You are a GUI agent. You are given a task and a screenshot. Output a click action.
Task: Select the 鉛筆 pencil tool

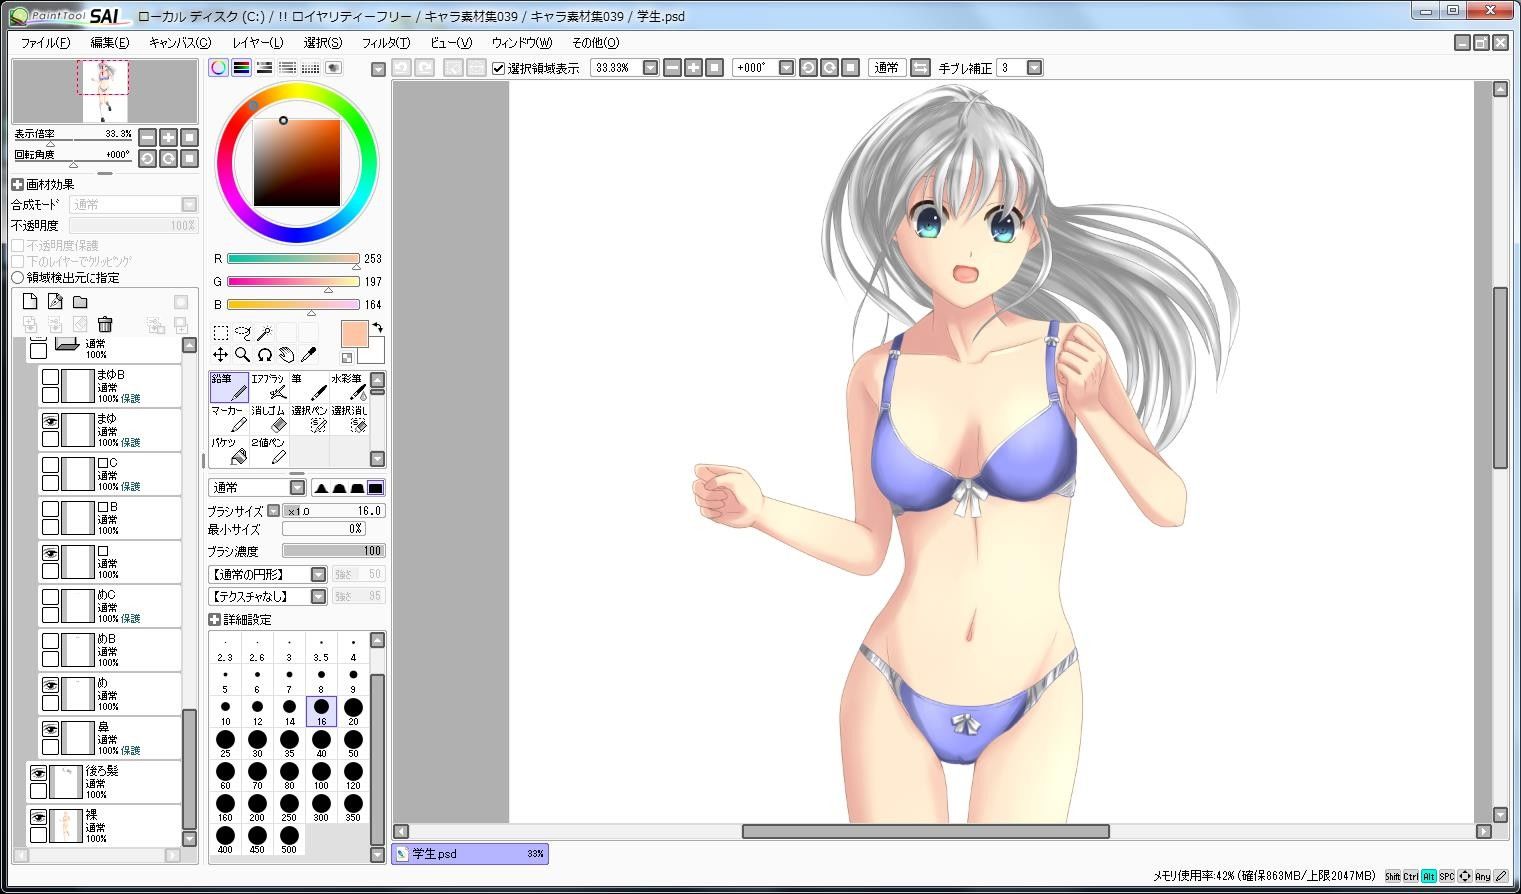coord(229,387)
